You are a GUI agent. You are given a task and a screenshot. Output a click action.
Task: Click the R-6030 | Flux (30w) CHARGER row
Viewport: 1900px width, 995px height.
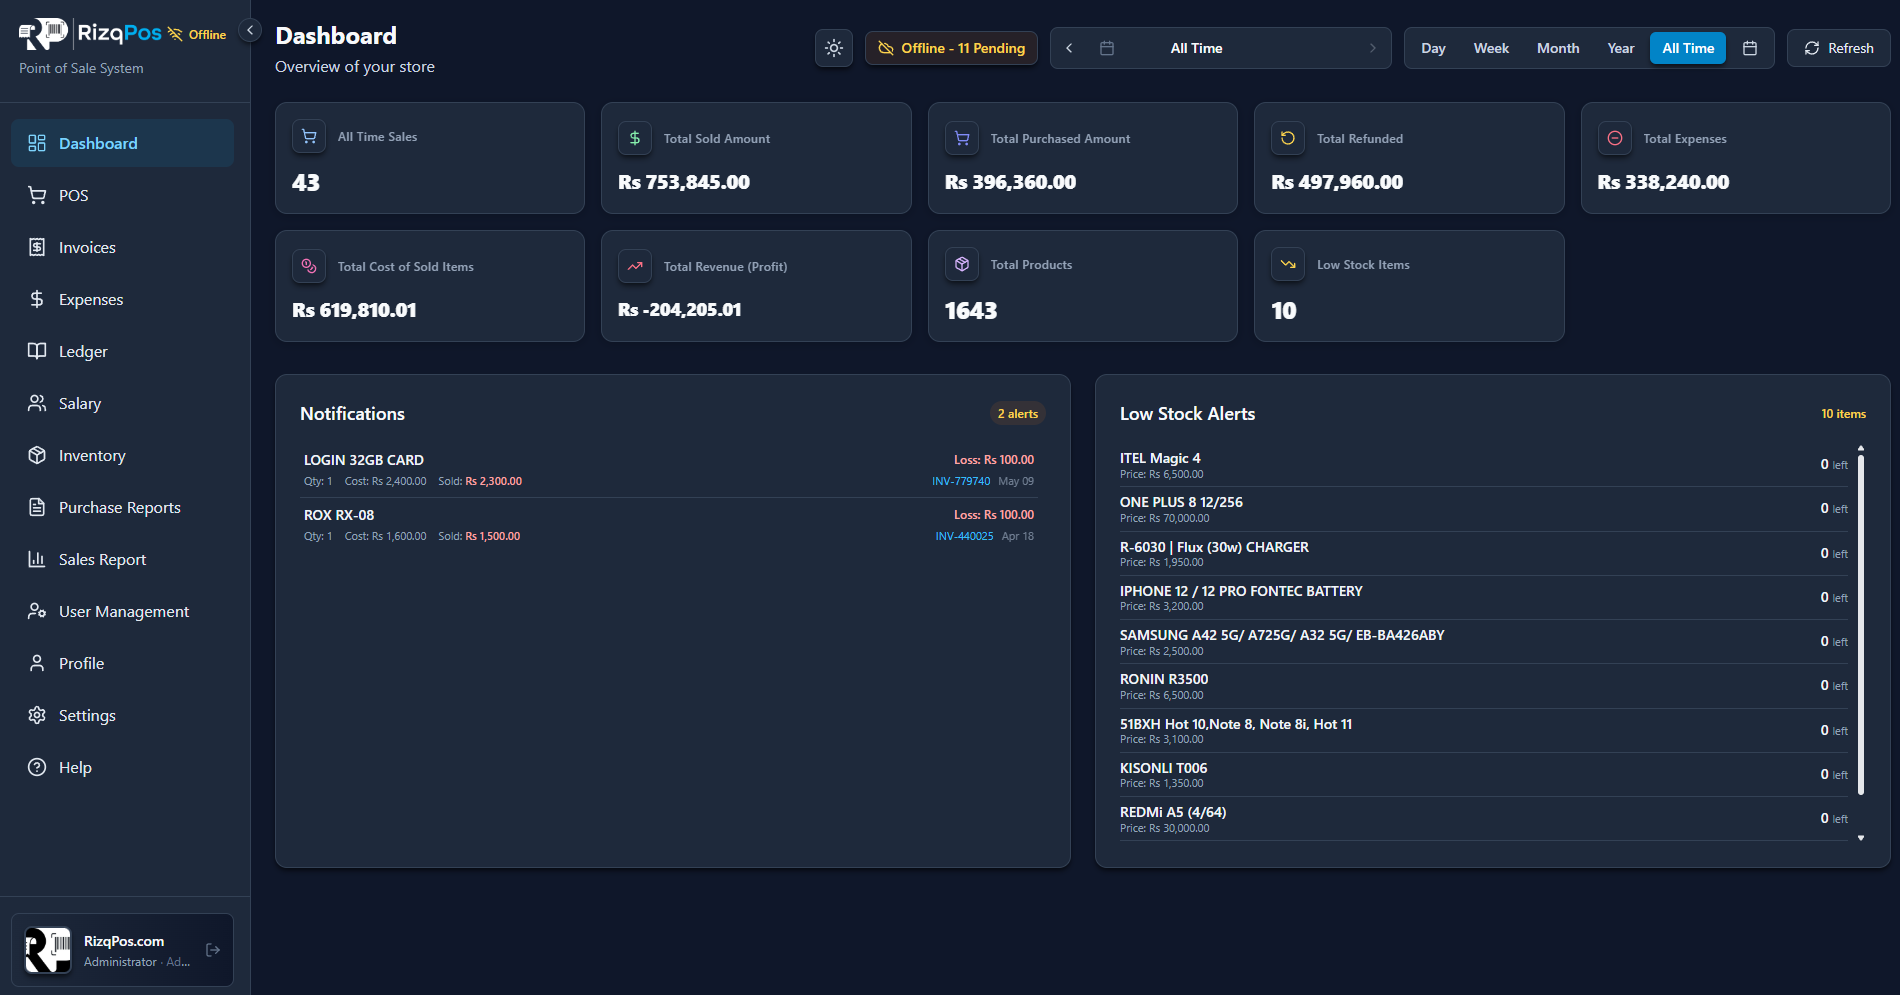[x=1484, y=554]
